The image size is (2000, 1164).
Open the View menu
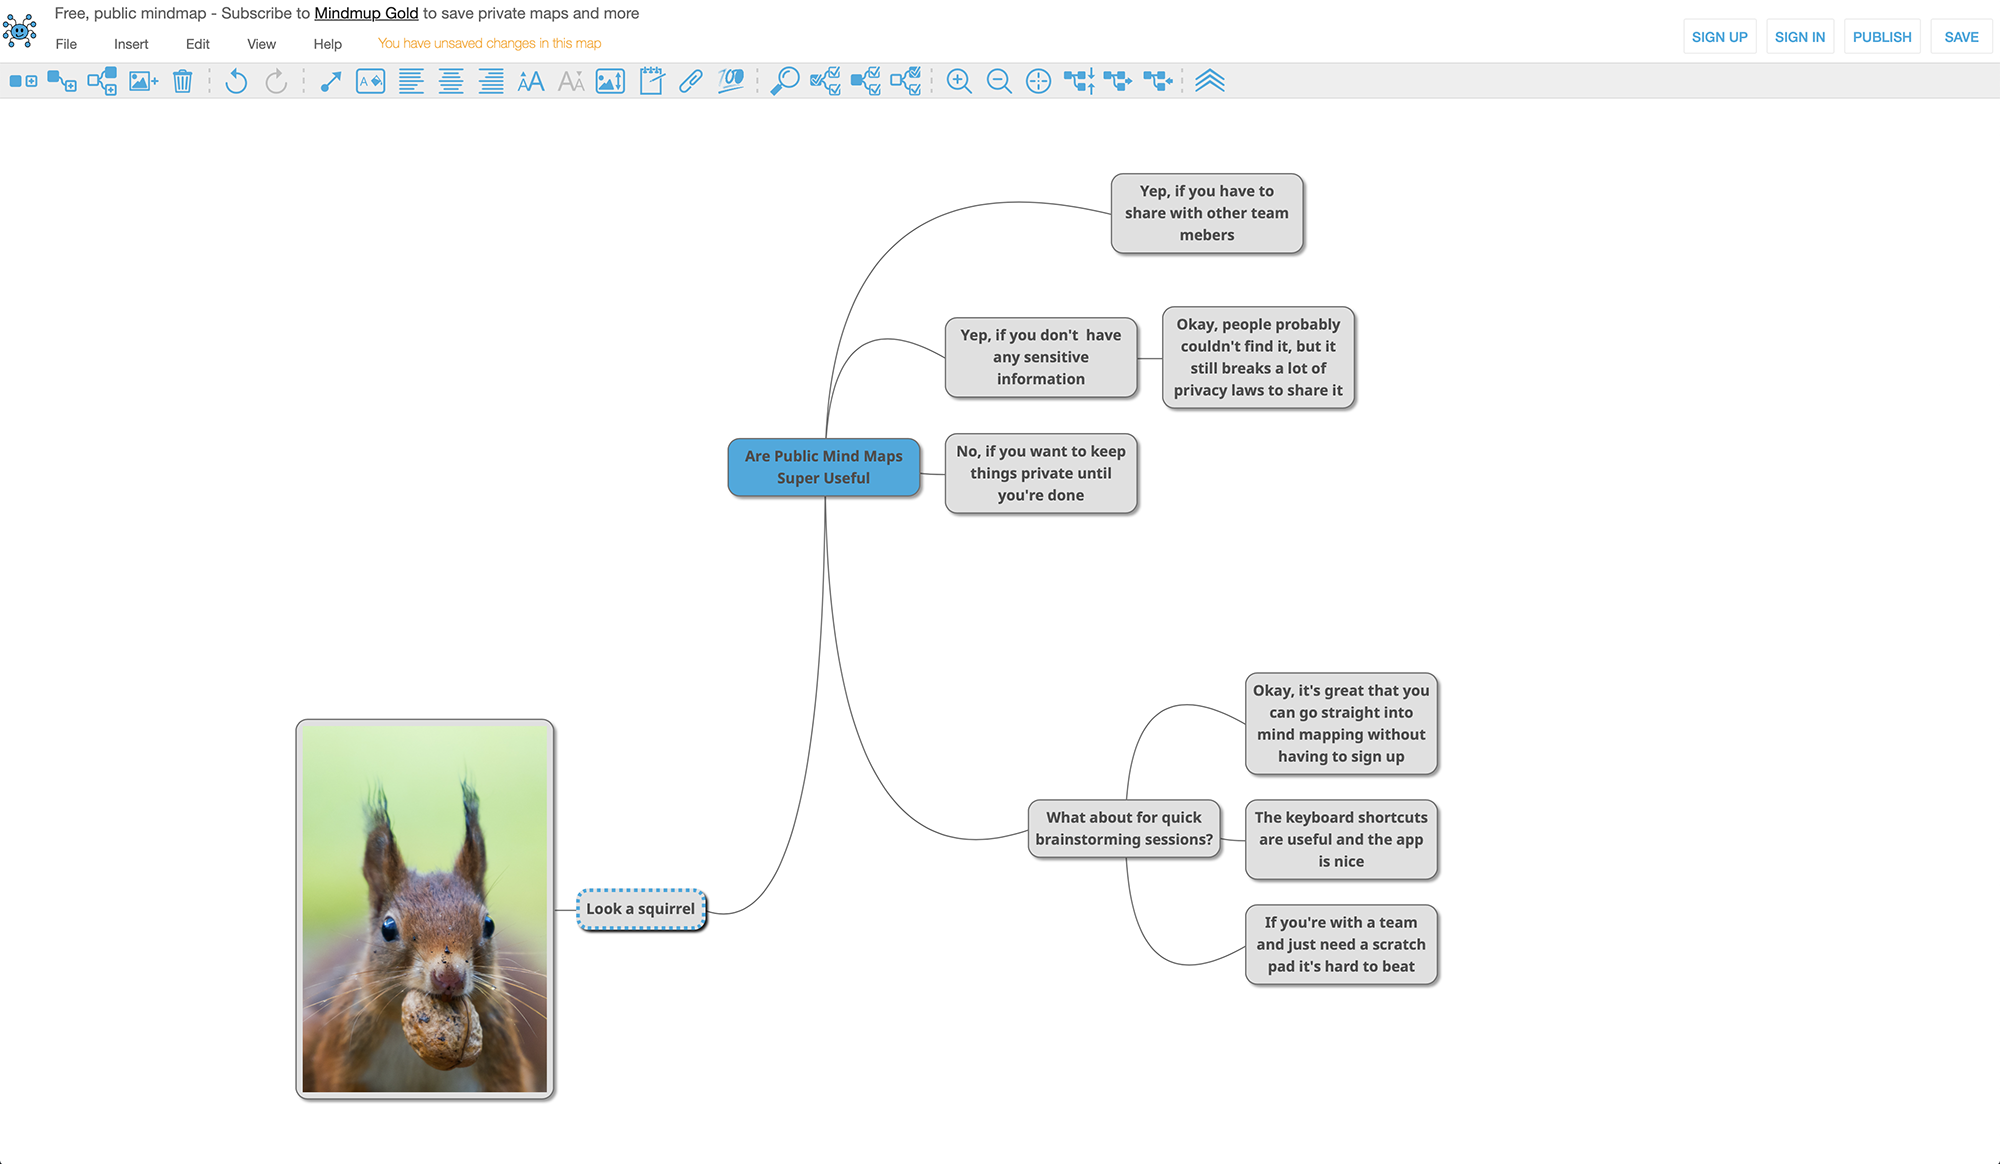point(260,44)
